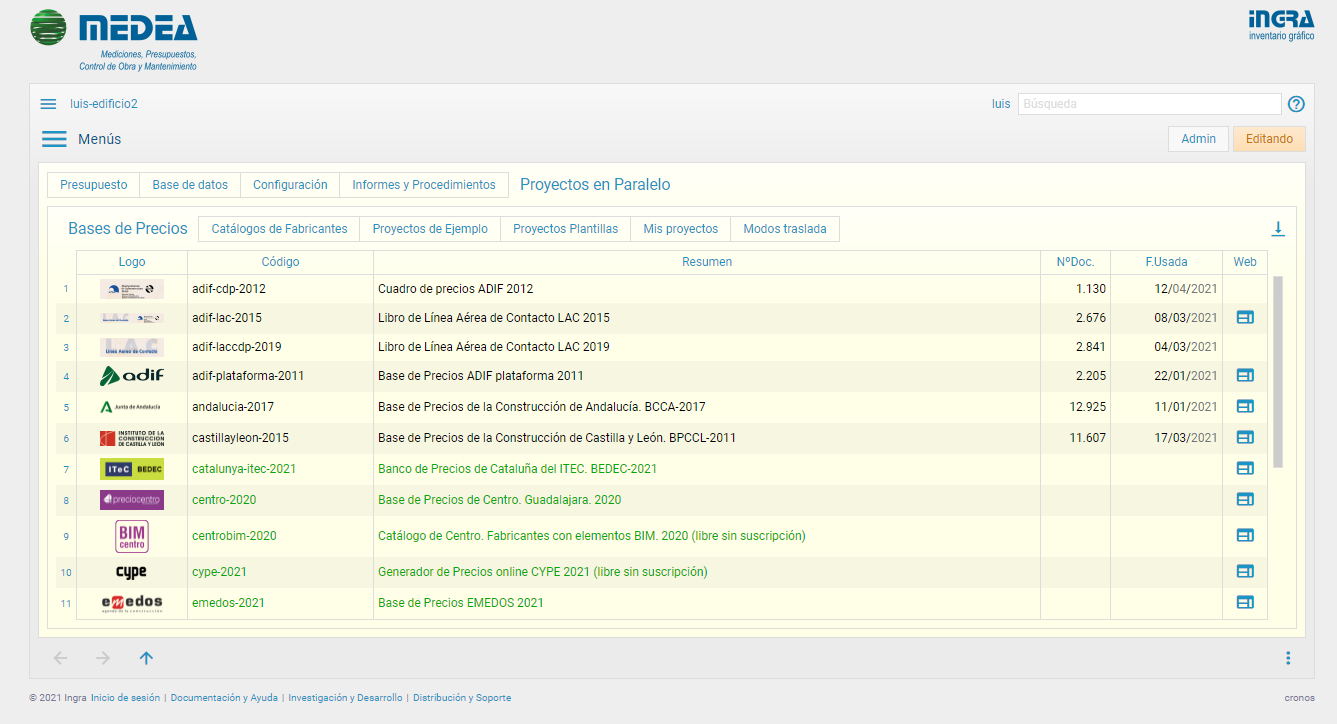Open the Inicio de sesión link

[125, 698]
